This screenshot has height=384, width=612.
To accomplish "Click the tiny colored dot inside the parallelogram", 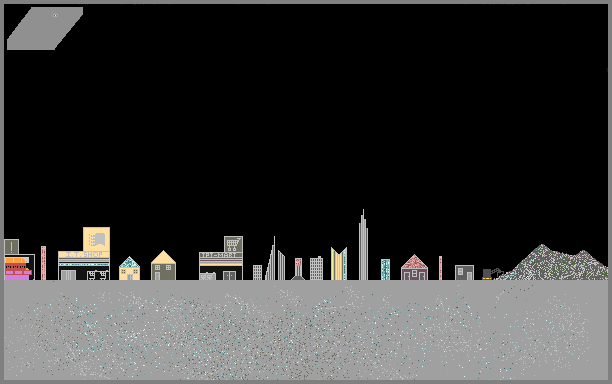I will 55,16.
